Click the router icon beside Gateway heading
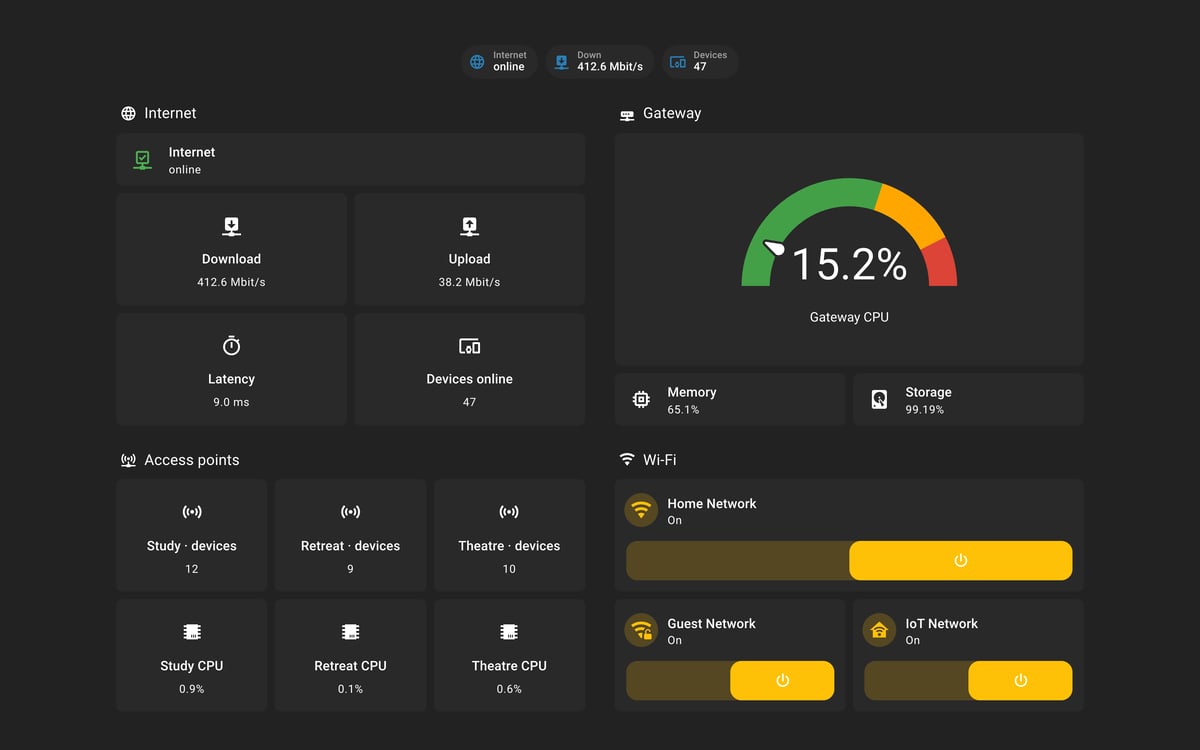This screenshot has width=1200, height=750. tap(627, 115)
